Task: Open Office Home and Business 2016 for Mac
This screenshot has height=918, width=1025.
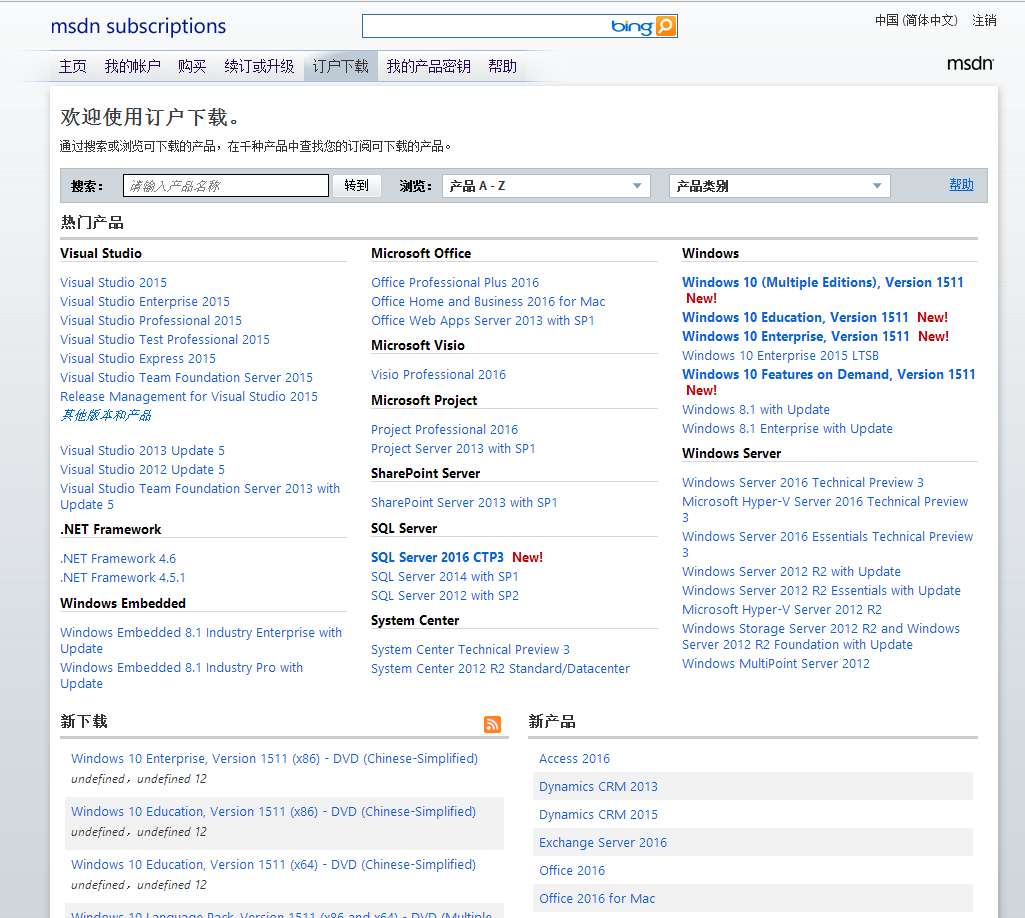Action: click(488, 301)
